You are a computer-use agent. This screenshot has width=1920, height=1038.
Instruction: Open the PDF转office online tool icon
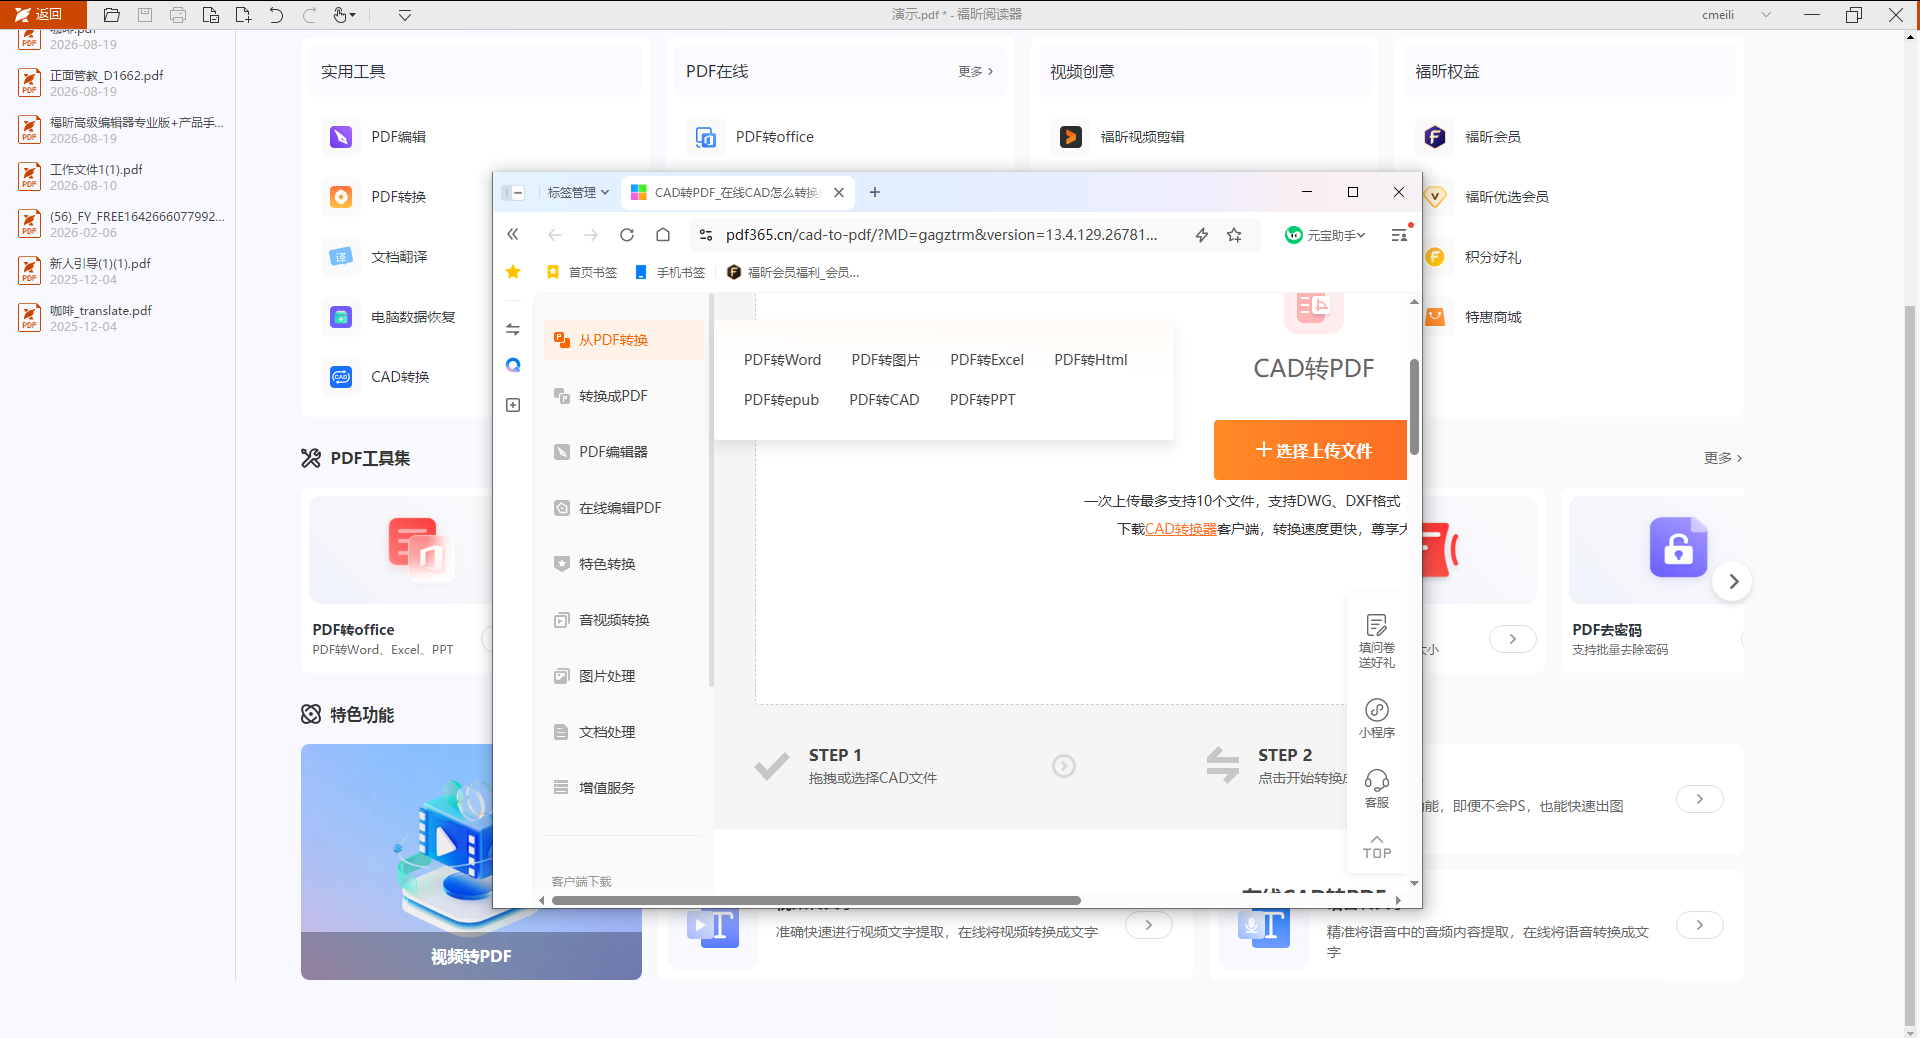coord(706,137)
